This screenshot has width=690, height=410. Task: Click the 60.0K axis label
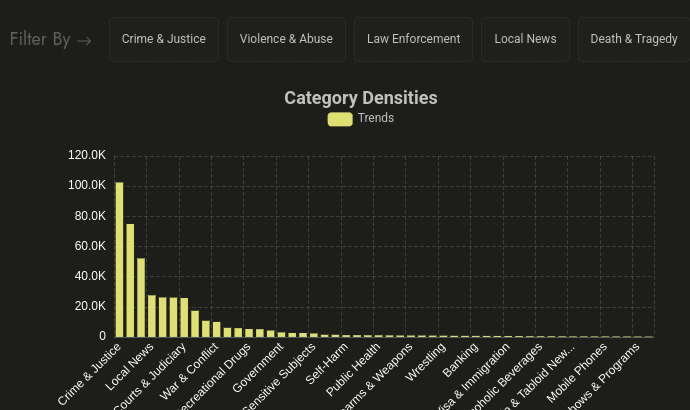tap(90, 246)
